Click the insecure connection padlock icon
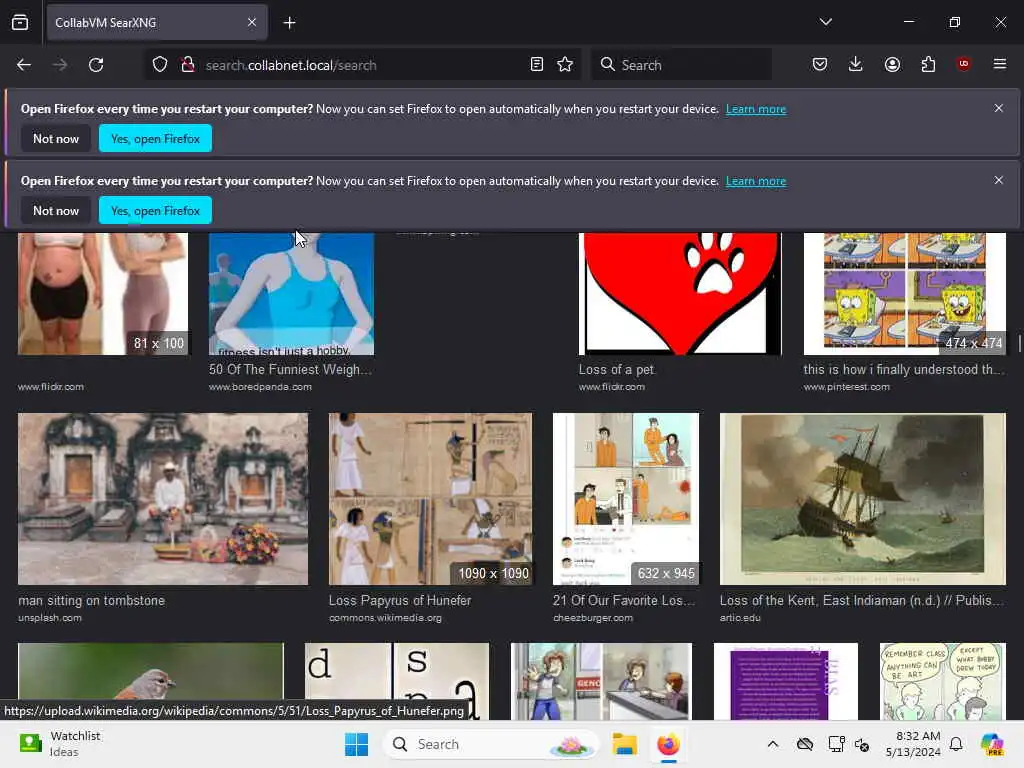 tap(188, 65)
